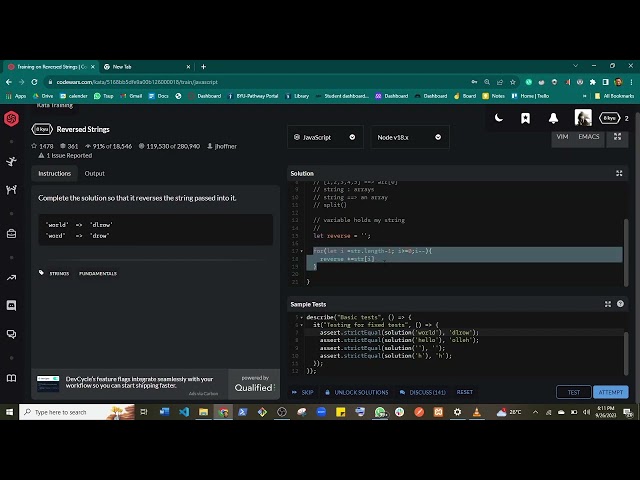Open the Discord sidebar icon
Image resolution: width=640 pixels, height=480 pixels.
point(11,305)
